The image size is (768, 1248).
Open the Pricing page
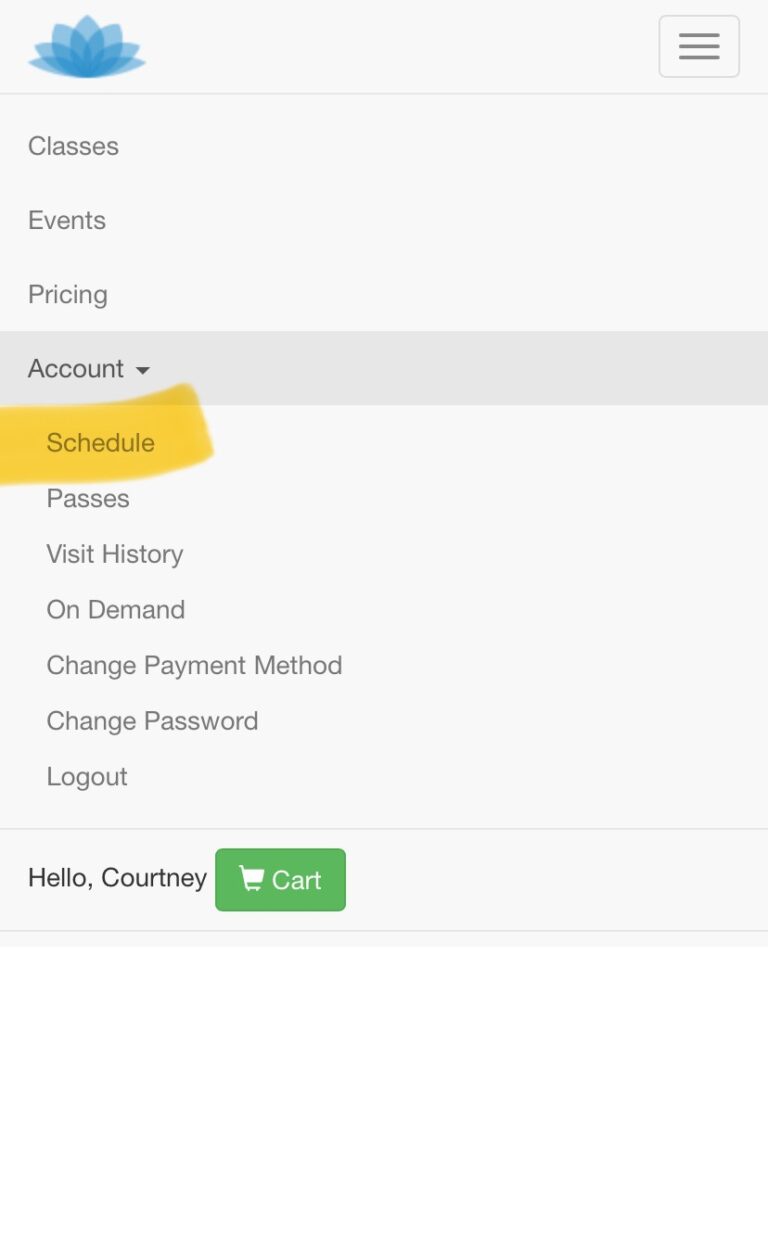(x=68, y=294)
